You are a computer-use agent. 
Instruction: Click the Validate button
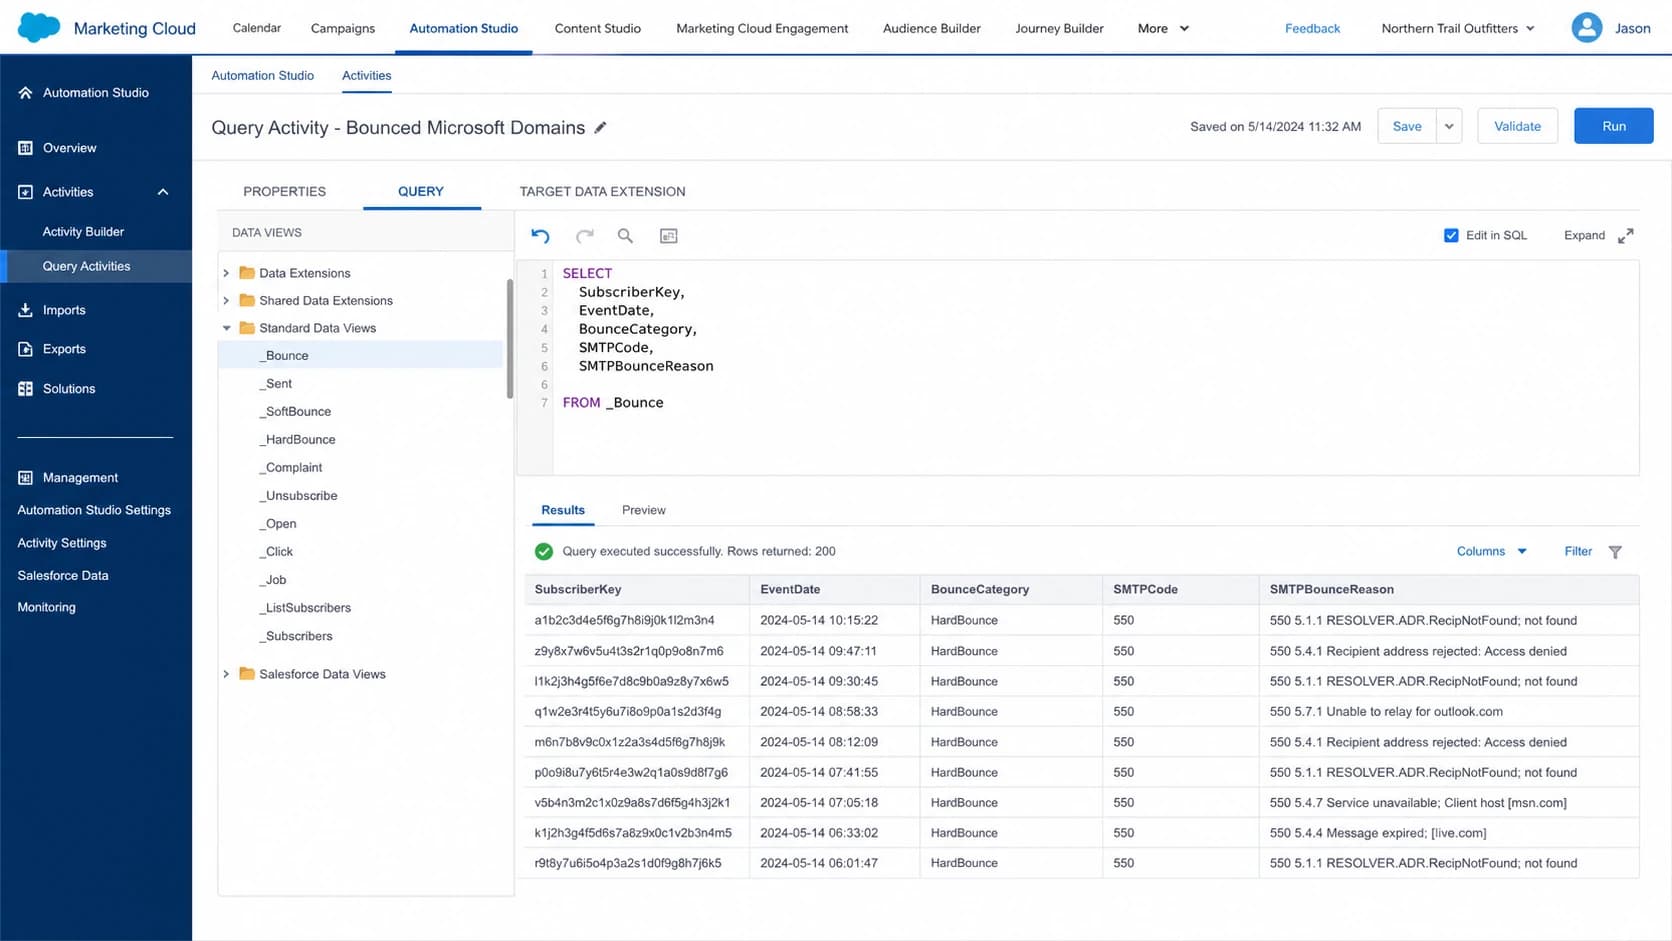1517,126
